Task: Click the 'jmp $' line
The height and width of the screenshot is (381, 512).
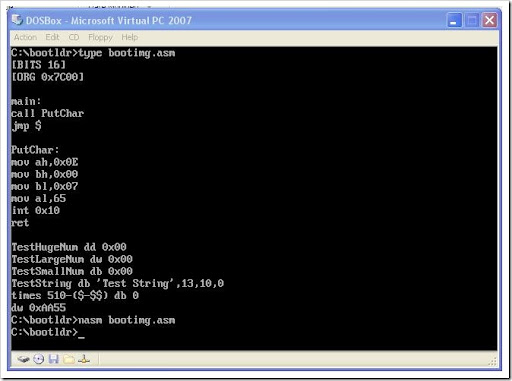Action: 26,126
